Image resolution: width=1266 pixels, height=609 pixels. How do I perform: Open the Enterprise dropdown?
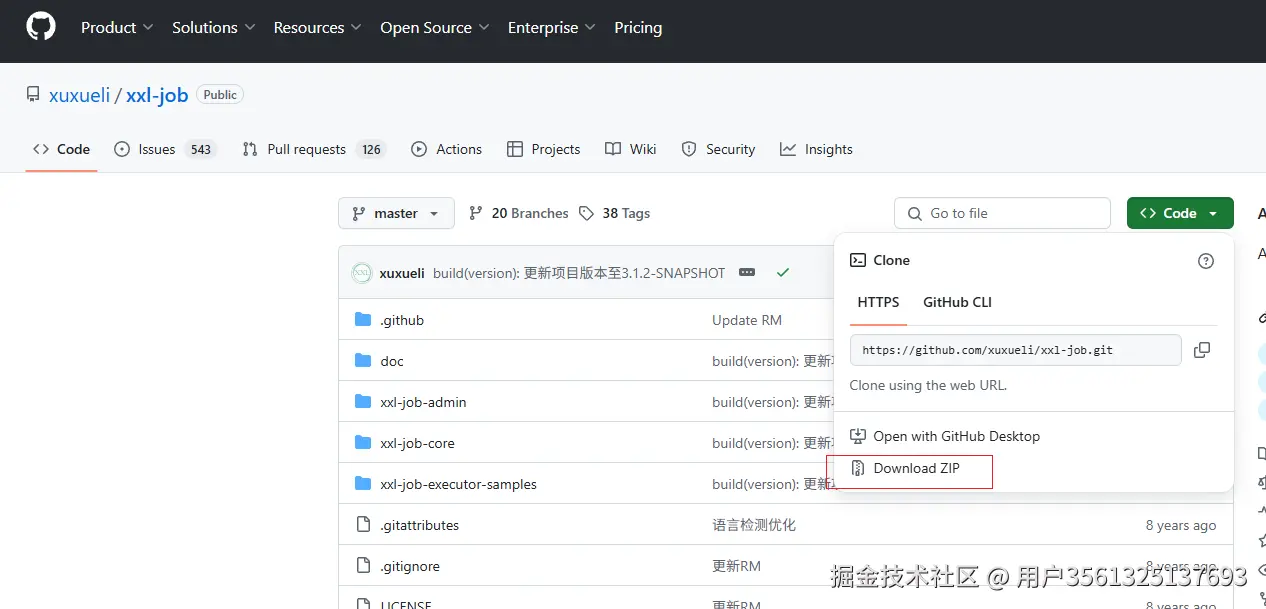[x=551, y=28]
